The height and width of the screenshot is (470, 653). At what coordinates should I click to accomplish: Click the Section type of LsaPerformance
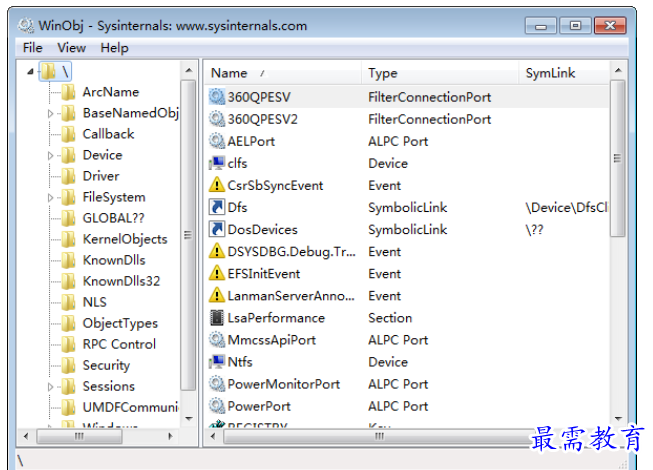[x=390, y=318]
